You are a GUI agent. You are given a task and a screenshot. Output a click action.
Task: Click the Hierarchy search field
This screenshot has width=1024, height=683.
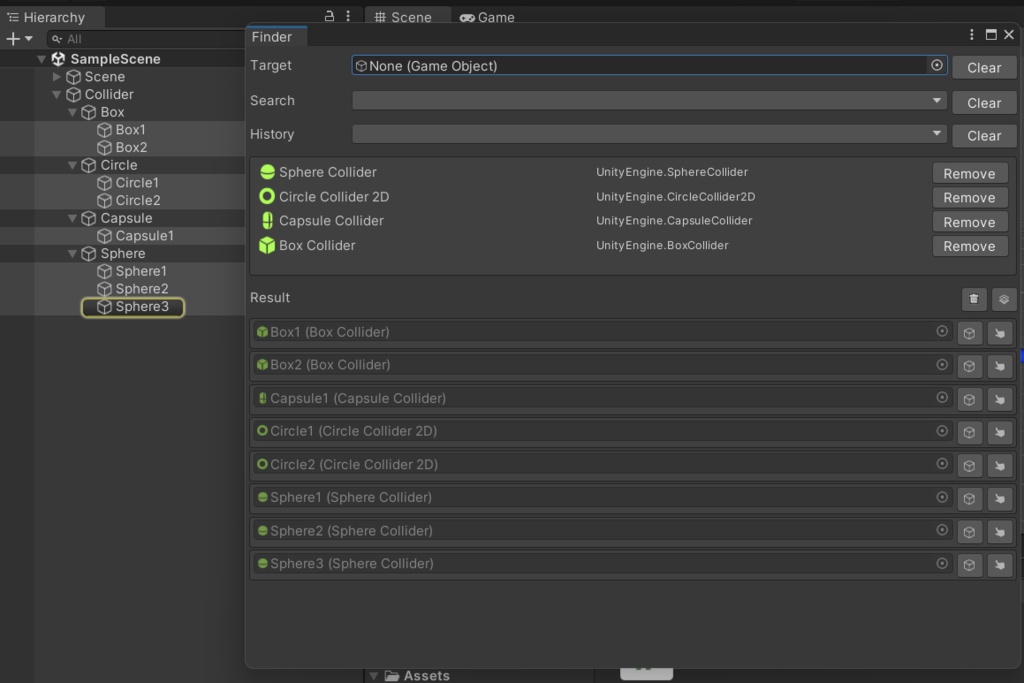coord(145,39)
